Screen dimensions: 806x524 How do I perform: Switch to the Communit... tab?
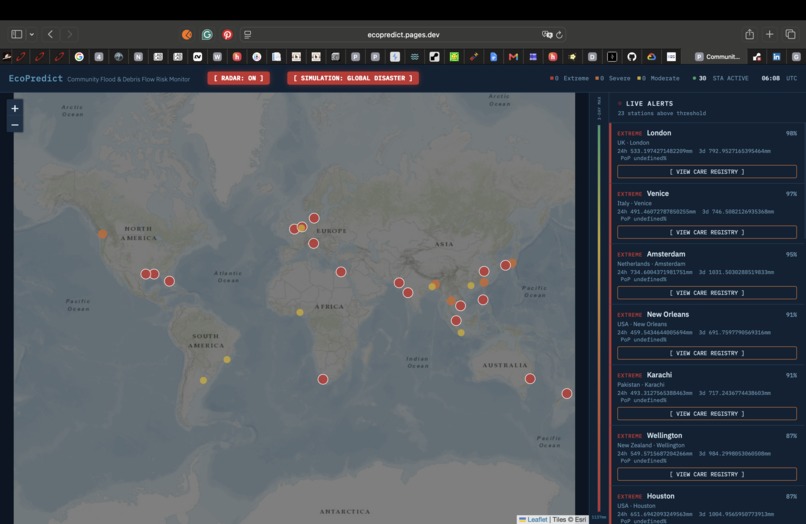[717, 57]
